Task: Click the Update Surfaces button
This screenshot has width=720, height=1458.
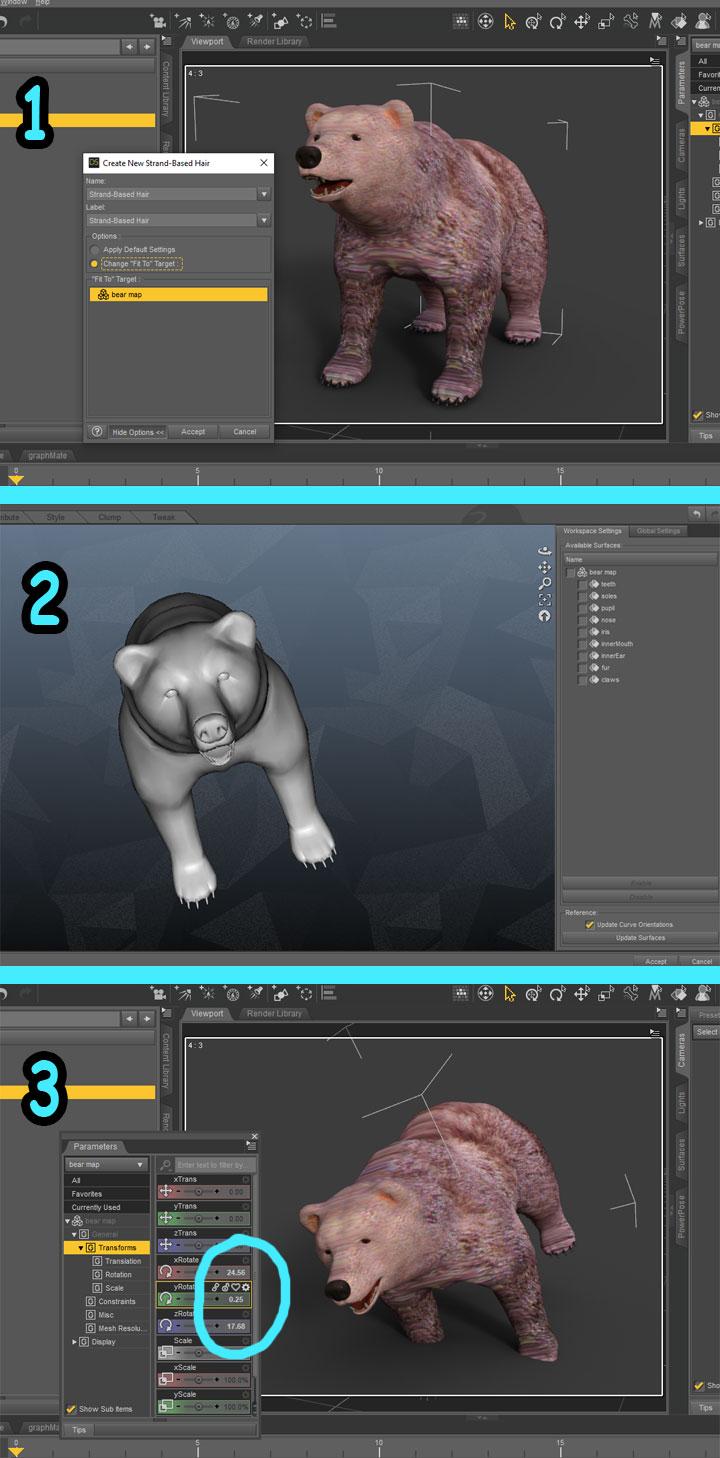Action: [639, 938]
